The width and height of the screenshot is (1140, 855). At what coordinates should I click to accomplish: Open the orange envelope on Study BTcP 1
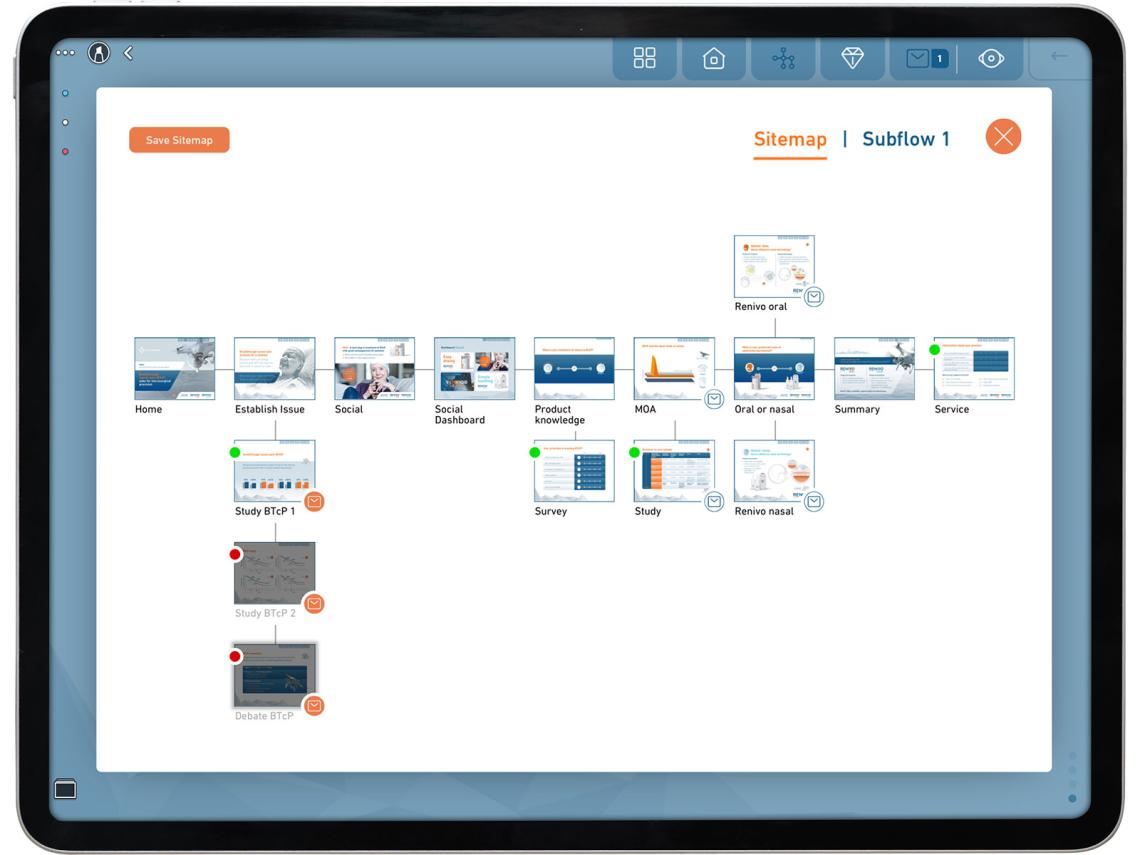pyautogui.click(x=314, y=502)
